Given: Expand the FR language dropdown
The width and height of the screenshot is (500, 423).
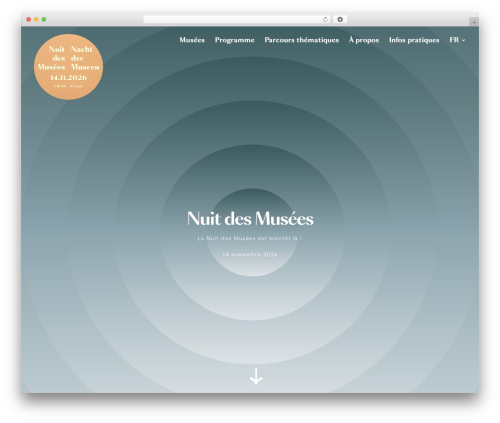Looking at the screenshot, I should coord(457,40).
